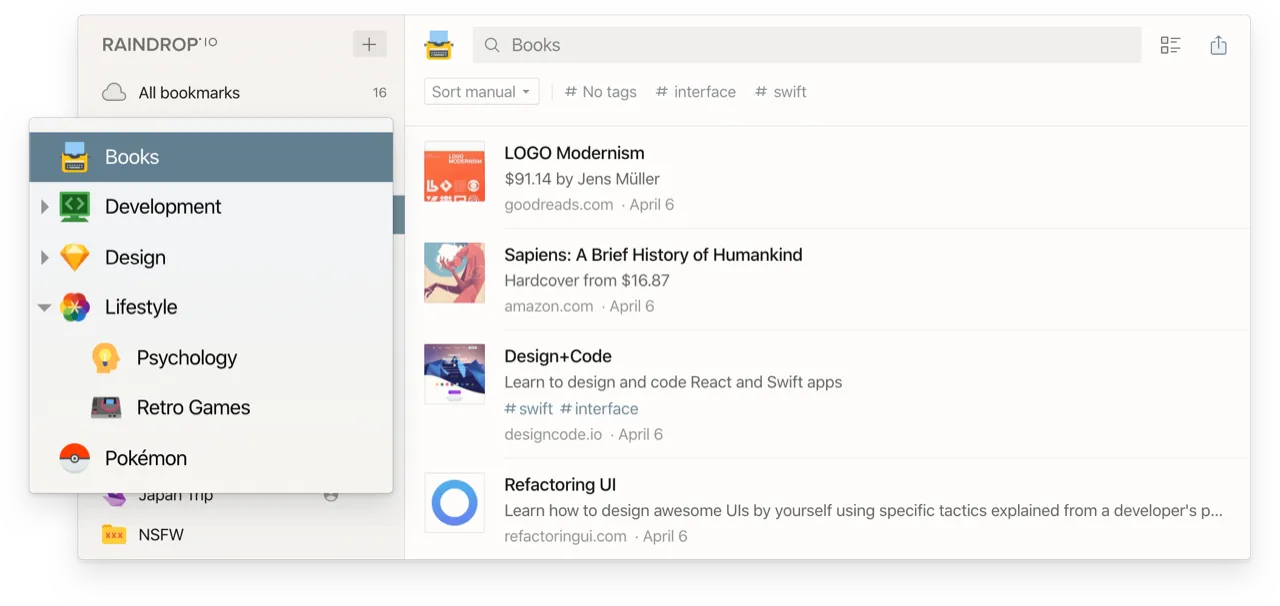Select the Books typewriter icon in sidebar
The height and width of the screenshot is (606, 1280).
pyautogui.click(x=74, y=156)
